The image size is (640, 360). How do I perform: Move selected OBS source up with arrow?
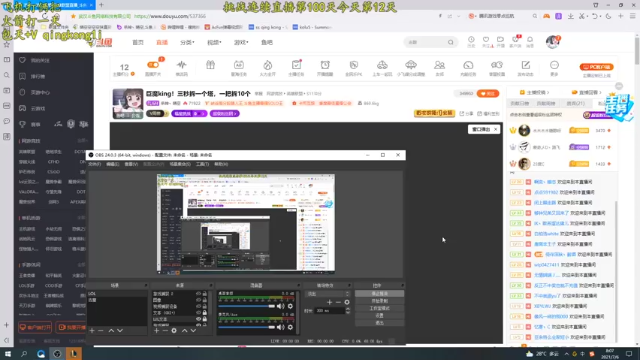184,330
